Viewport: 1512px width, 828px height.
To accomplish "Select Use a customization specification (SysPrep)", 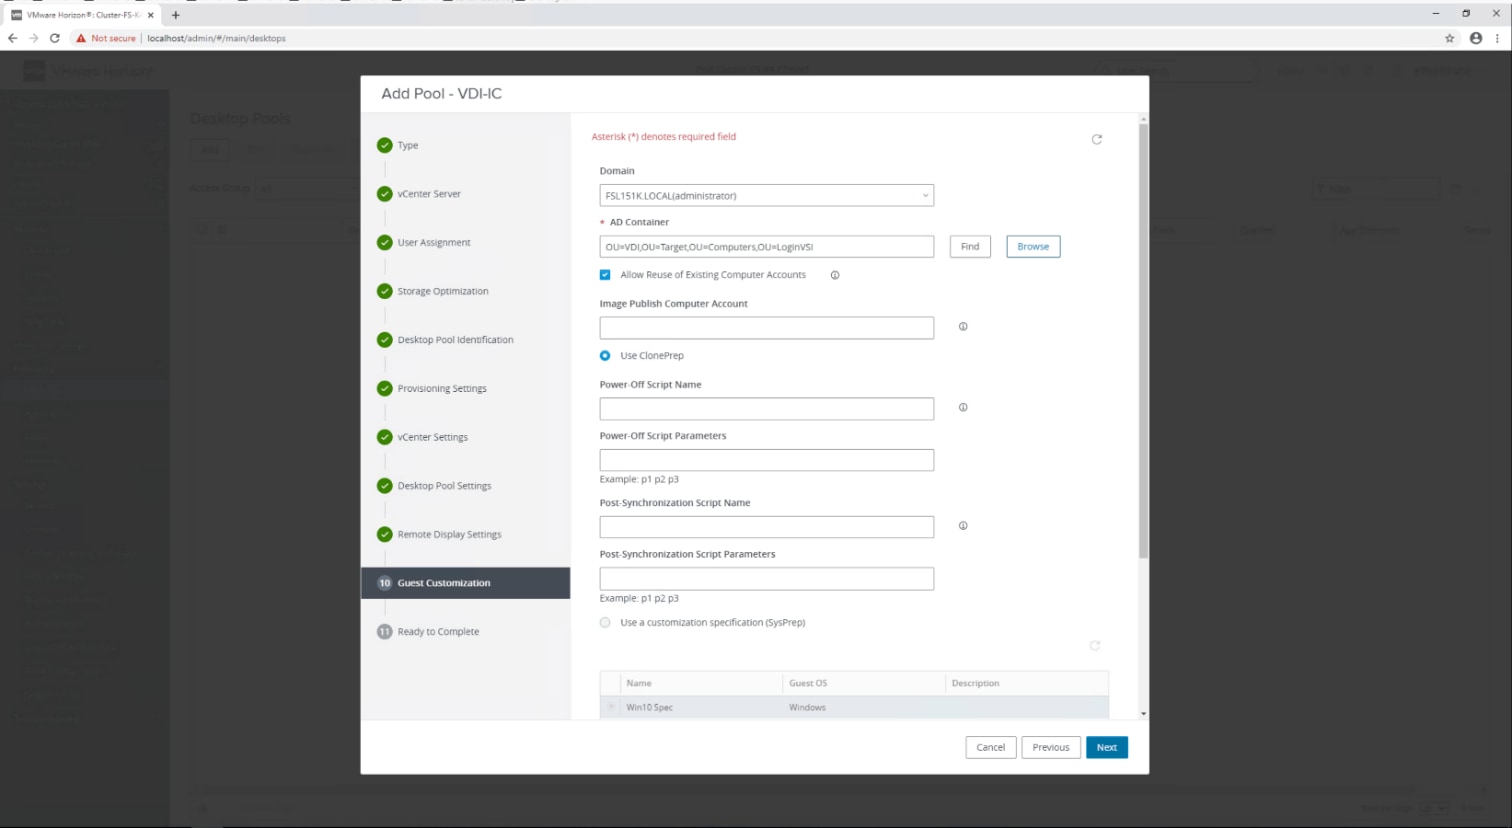I will click(x=605, y=622).
